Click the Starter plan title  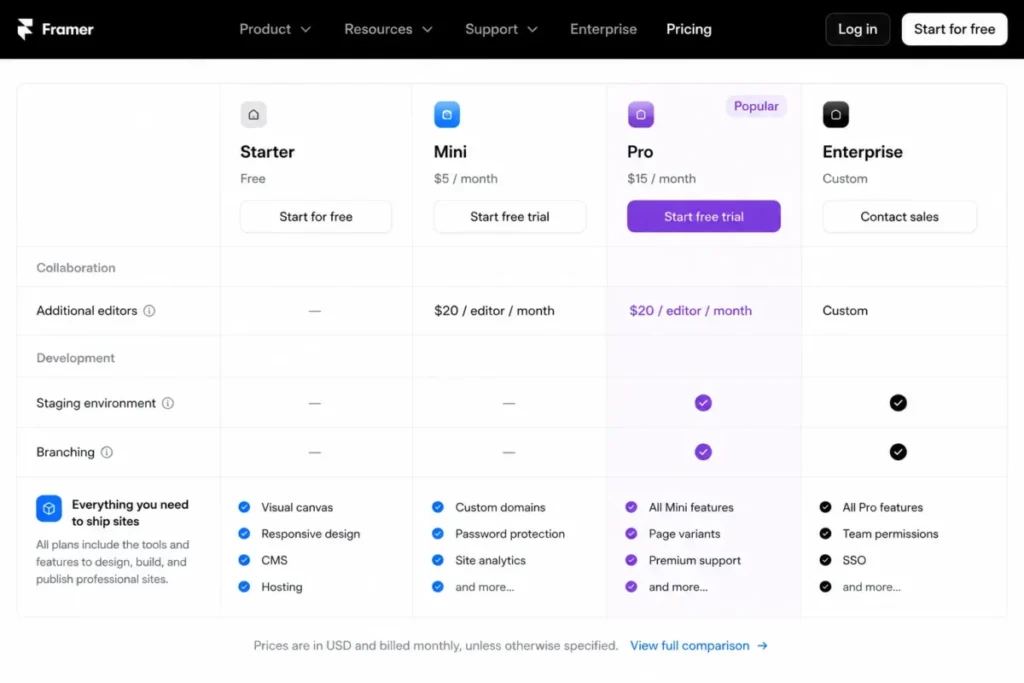(x=267, y=152)
